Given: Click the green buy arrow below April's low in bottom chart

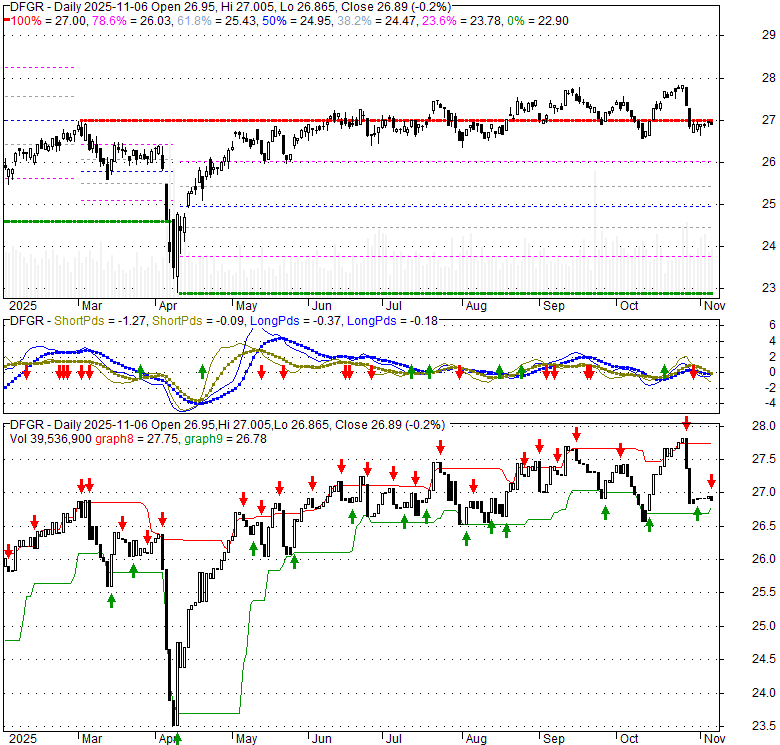Looking at the screenshot, I should [177, 738].
